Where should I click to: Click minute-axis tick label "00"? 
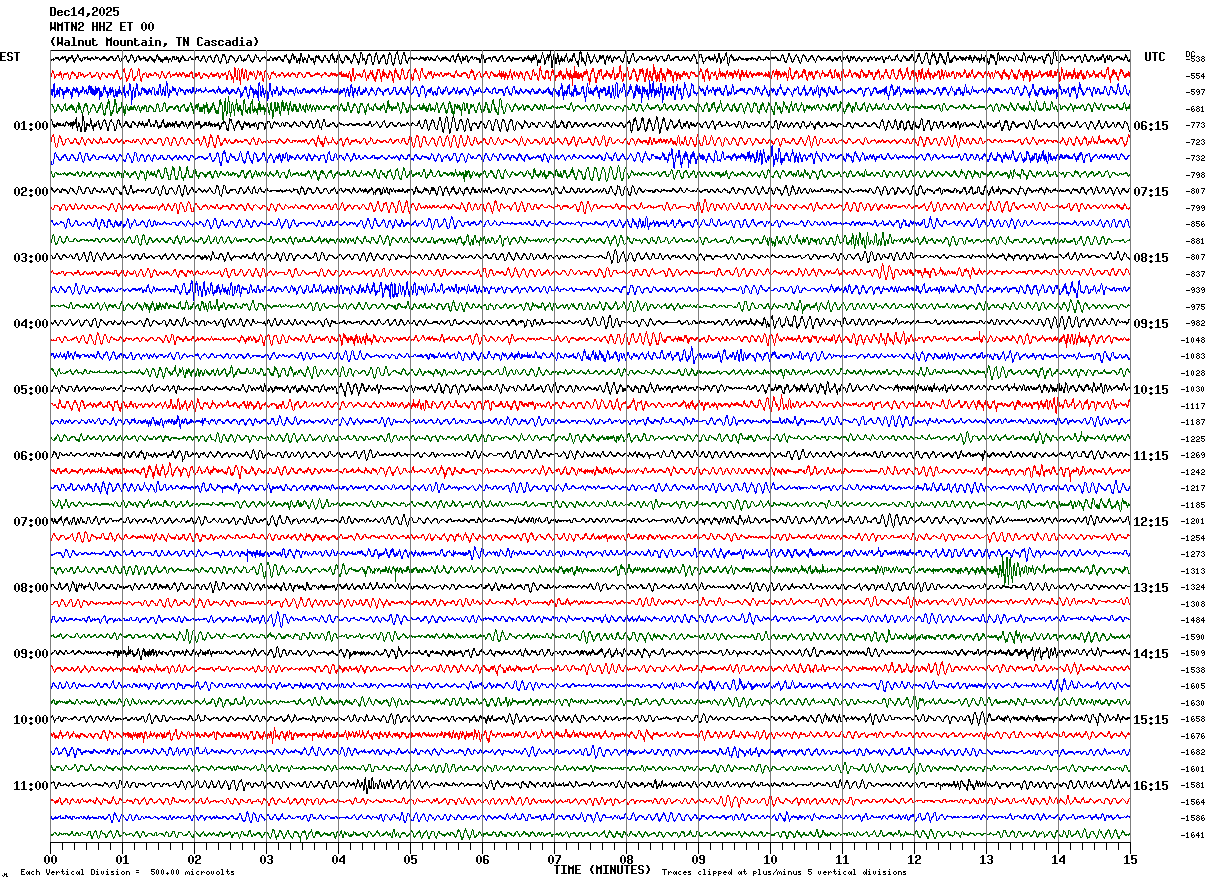coord(50,859)
